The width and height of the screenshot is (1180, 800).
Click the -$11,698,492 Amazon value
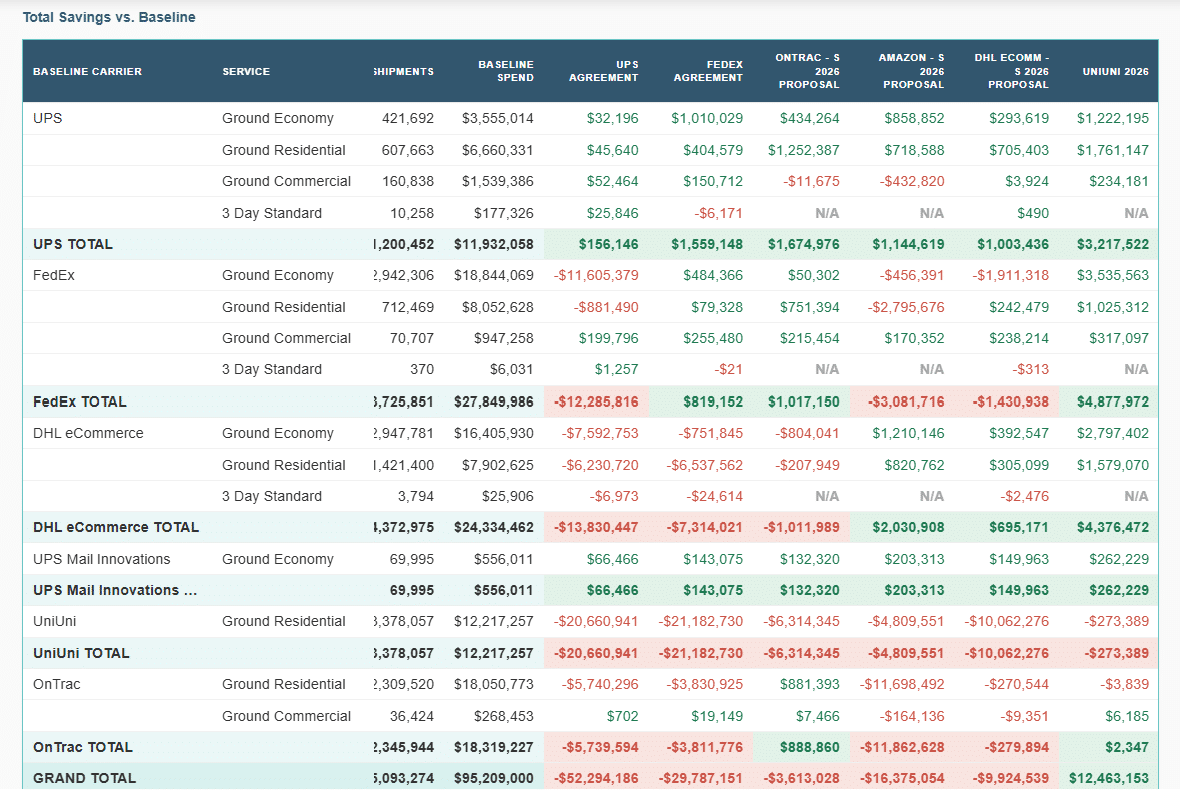(x=902, y=685)
